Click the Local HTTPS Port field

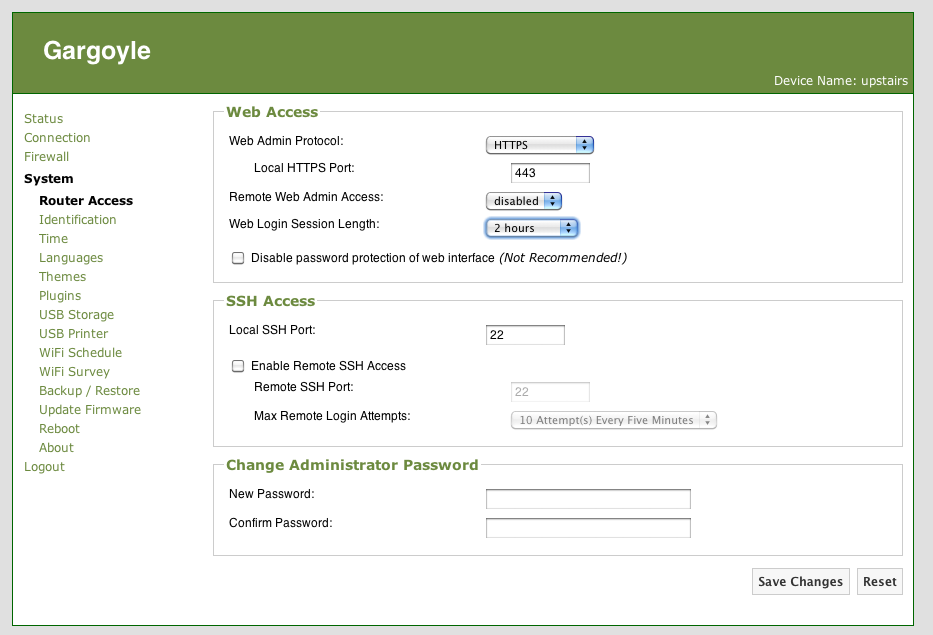pyautogui.click(x=549, y=173)
